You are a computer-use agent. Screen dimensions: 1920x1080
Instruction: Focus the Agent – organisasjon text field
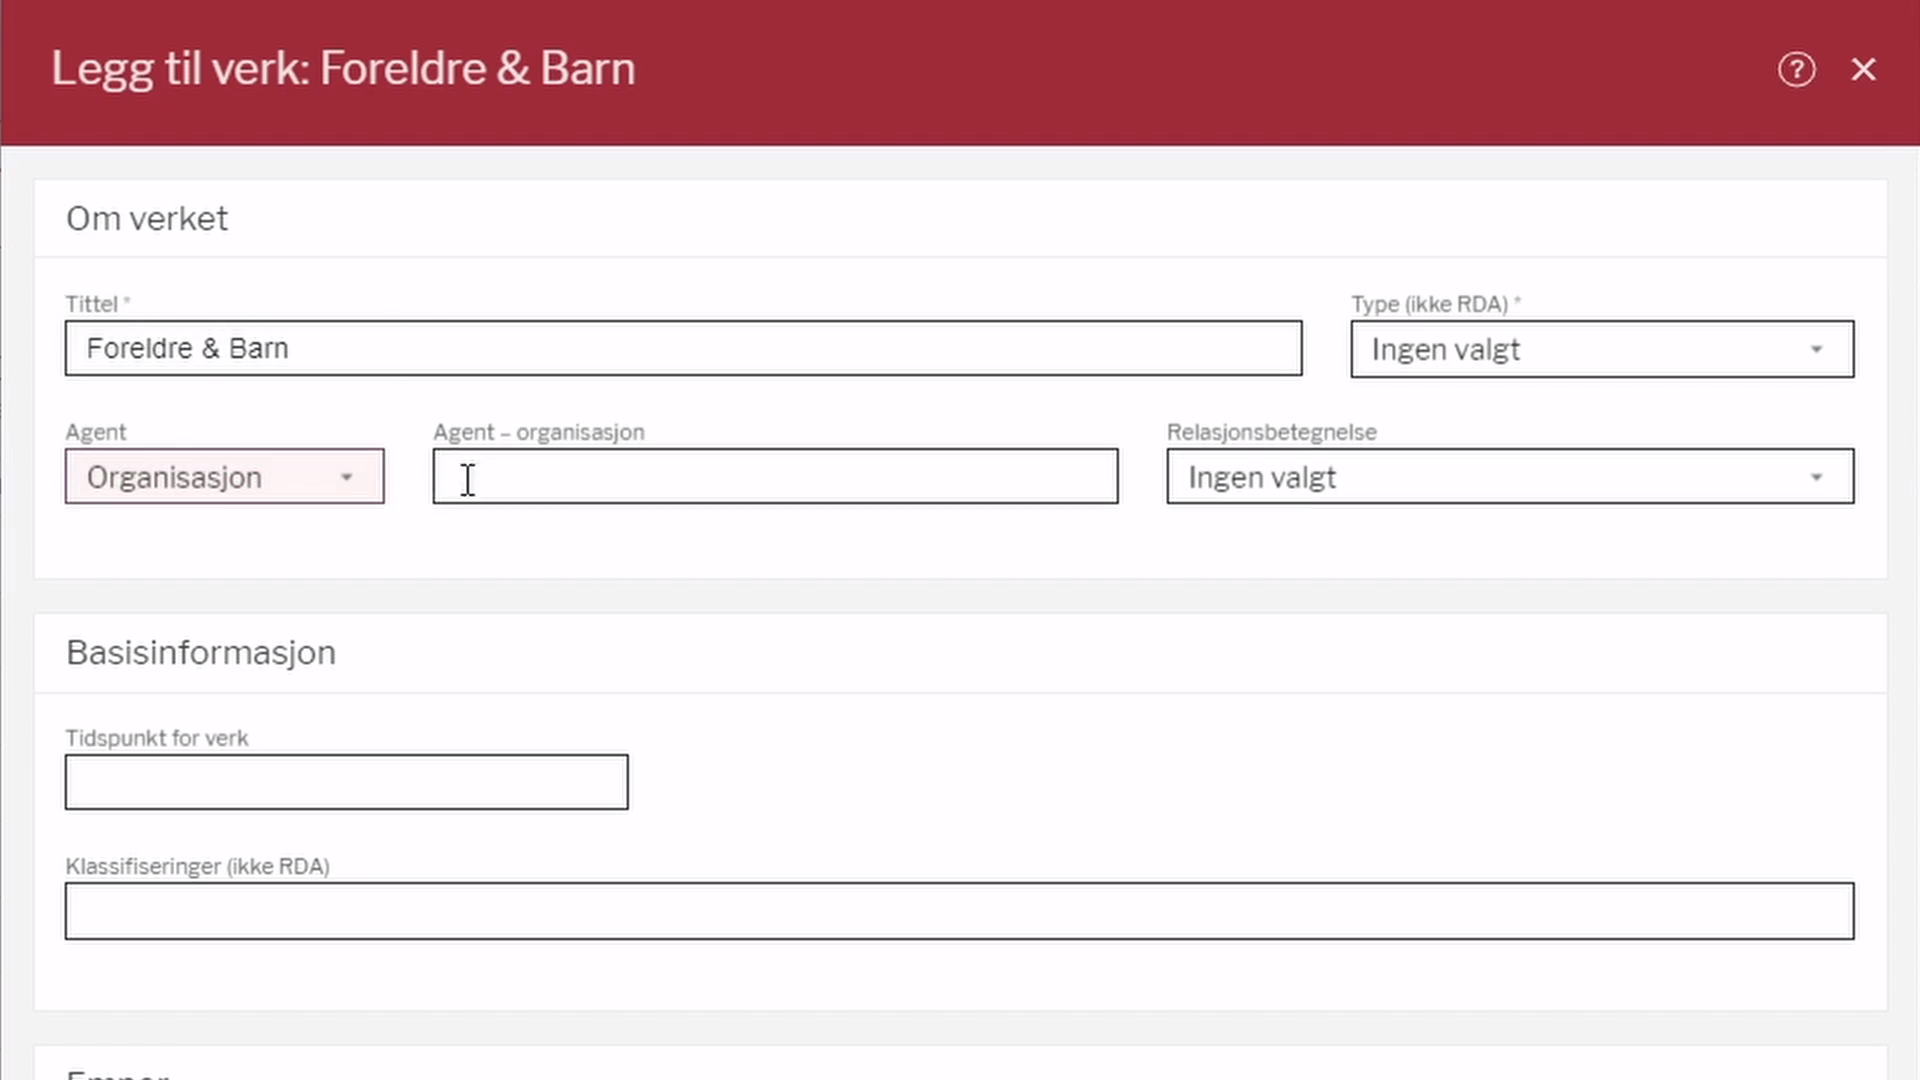(x=775, y=476)
